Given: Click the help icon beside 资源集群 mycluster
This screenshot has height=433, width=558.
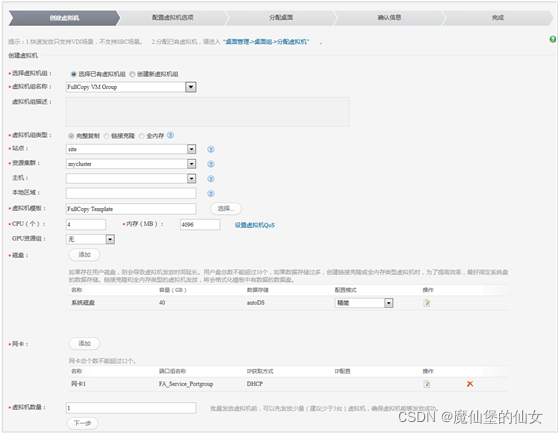Looking at the screenshot, I should 211,164.
